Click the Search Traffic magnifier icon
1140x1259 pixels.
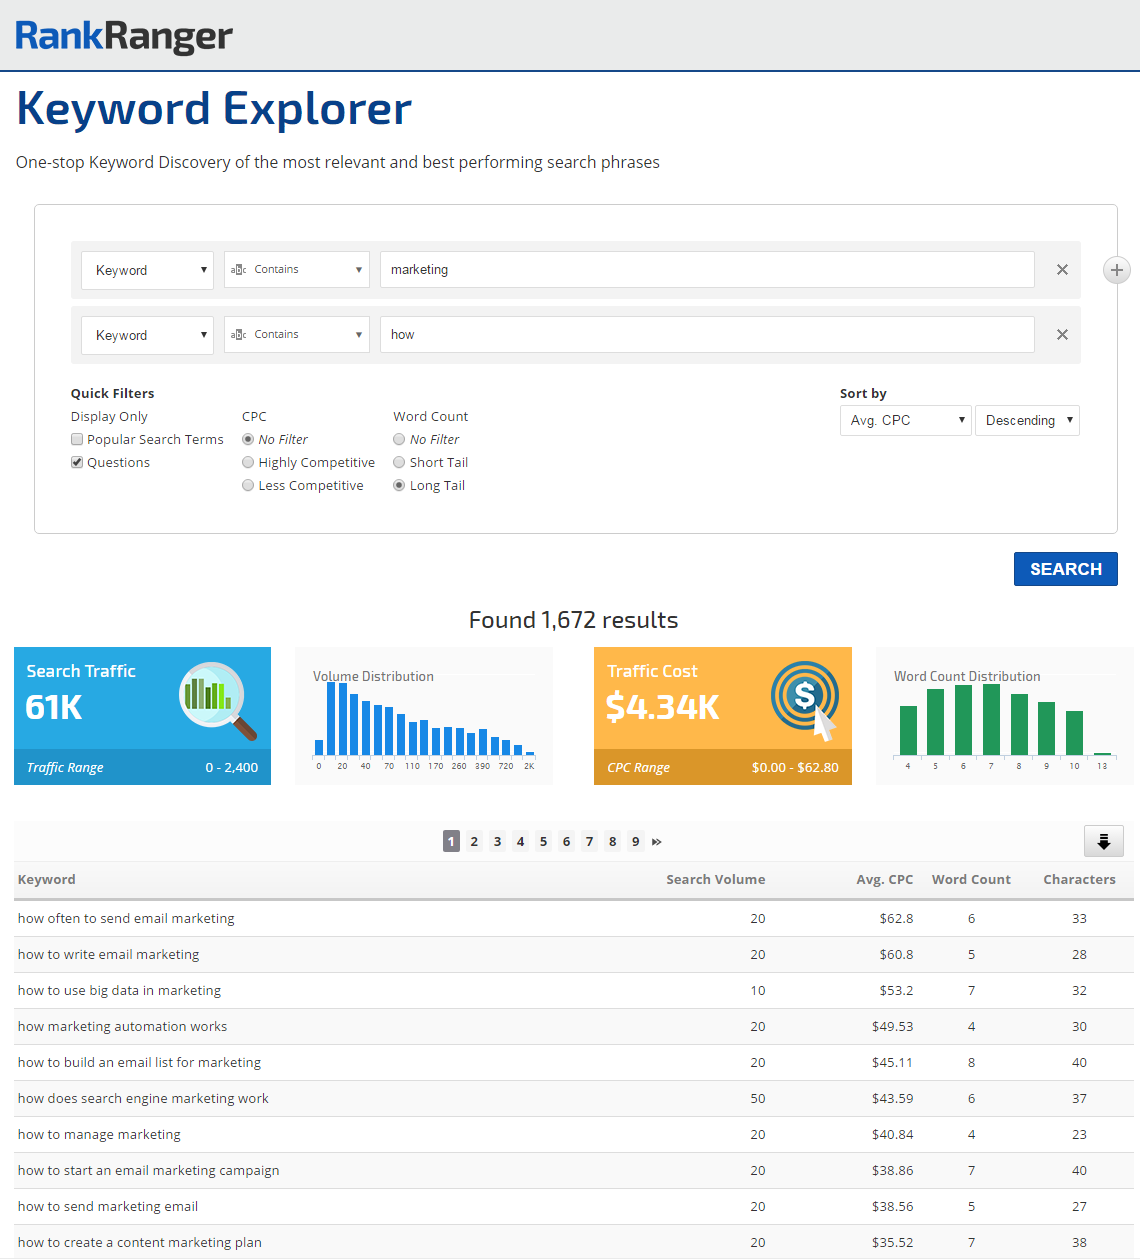(217, 699)
